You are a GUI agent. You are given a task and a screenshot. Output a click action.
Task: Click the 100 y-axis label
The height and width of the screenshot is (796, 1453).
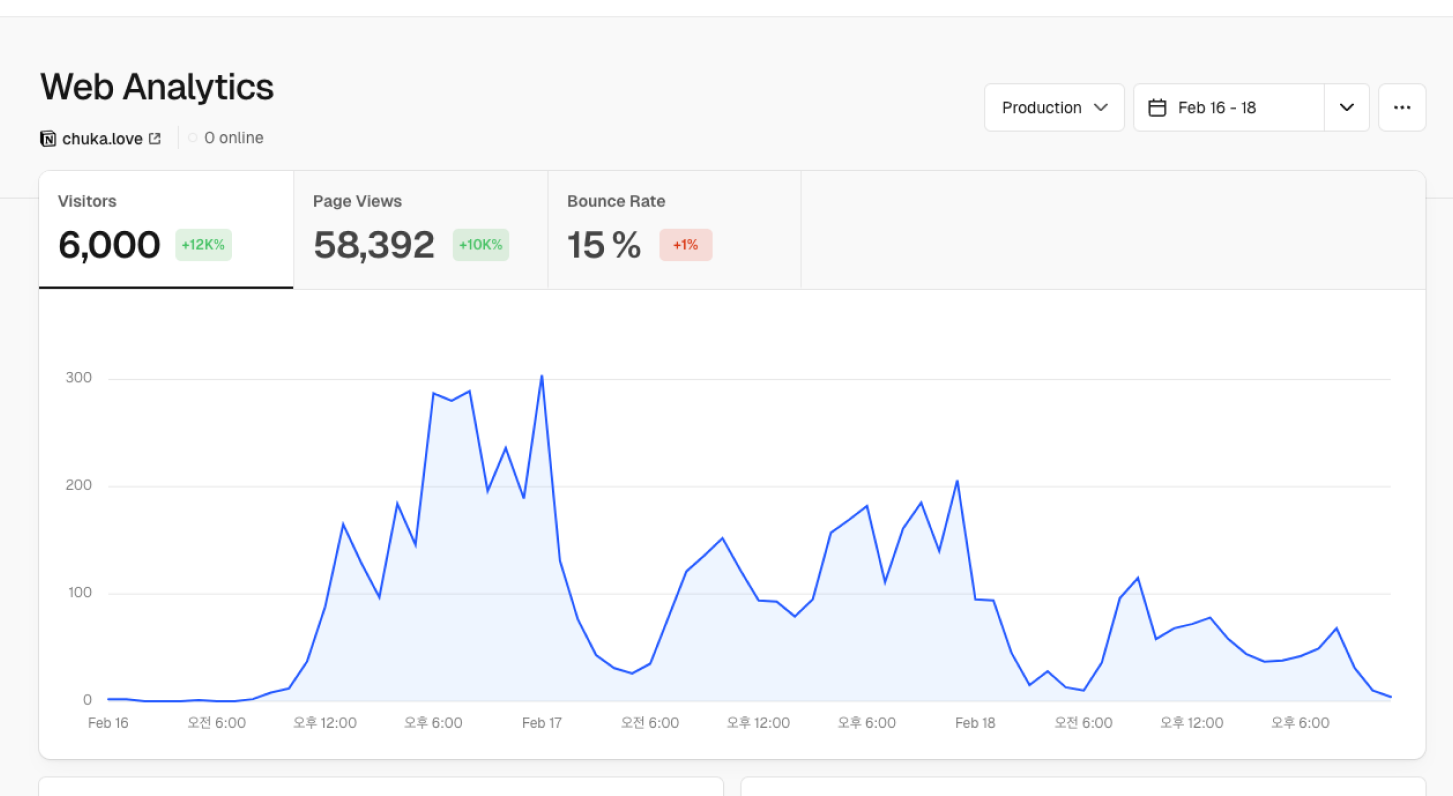[x=79, y=593]
